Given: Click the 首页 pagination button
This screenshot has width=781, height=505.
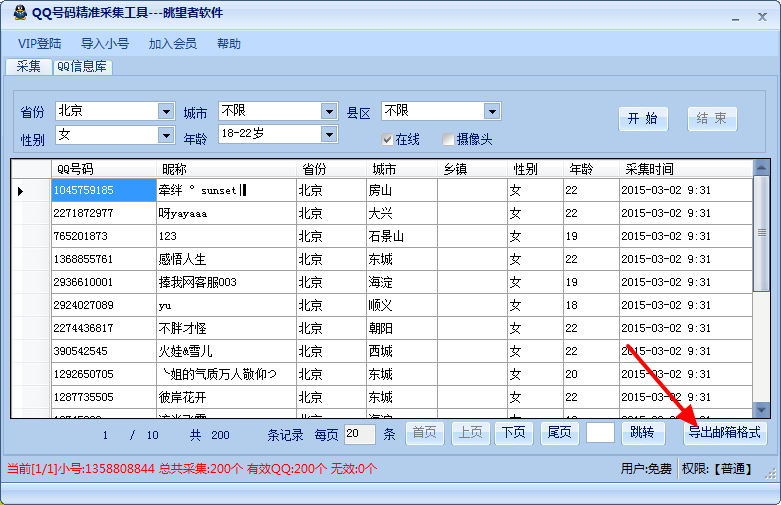Looking at the screenshot, I should (x=424, y=433).
